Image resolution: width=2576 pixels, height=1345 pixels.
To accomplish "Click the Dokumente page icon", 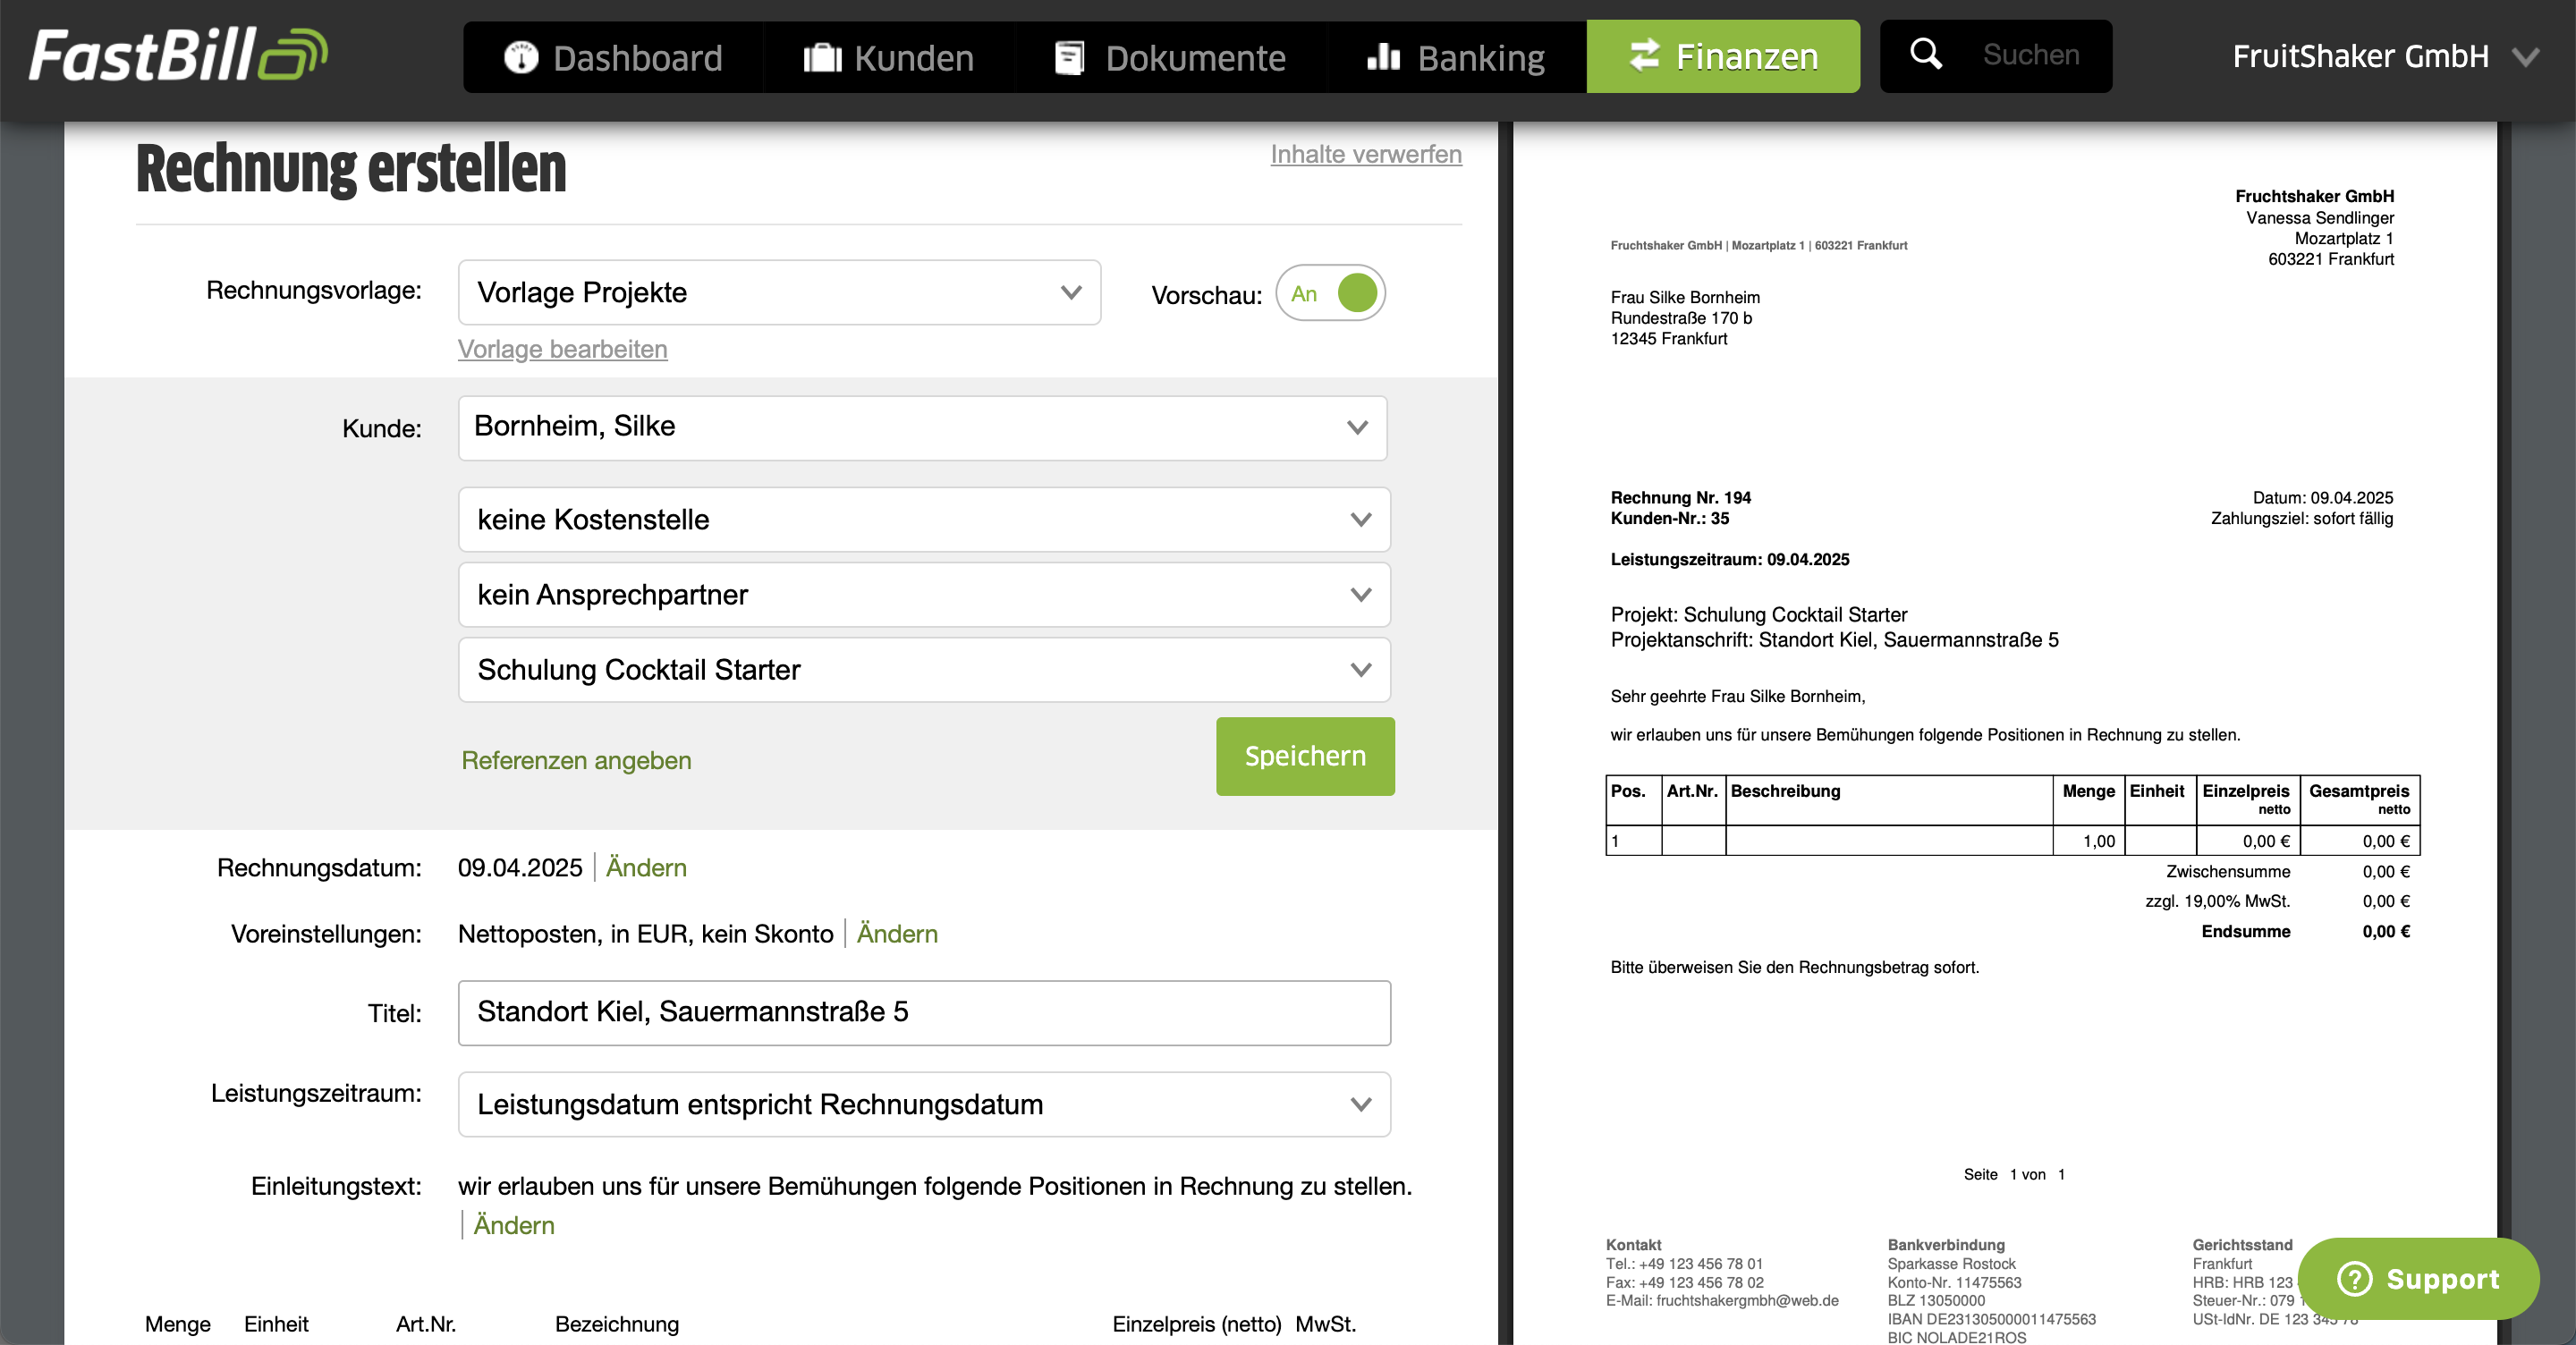I will pyautogui.click(x=1070, y=58).
